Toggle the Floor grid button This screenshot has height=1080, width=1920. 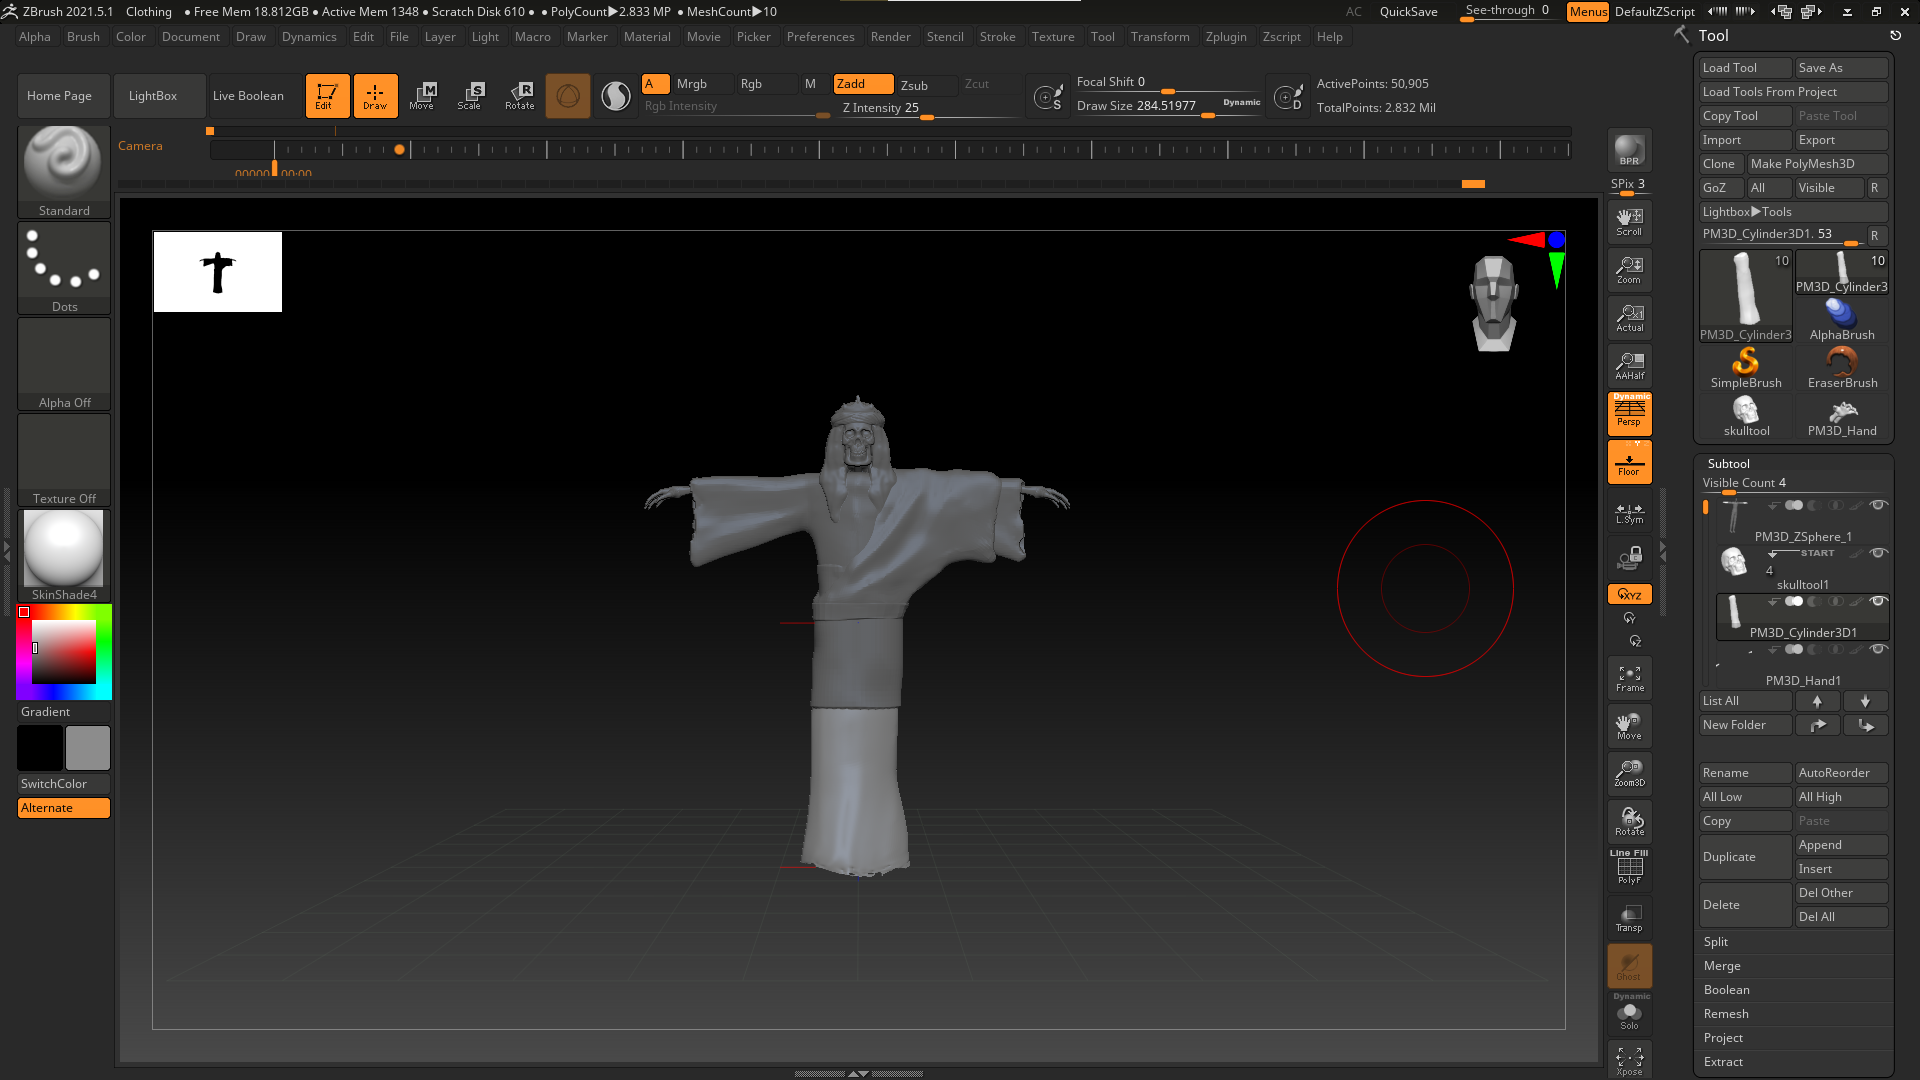(1629, 463)
